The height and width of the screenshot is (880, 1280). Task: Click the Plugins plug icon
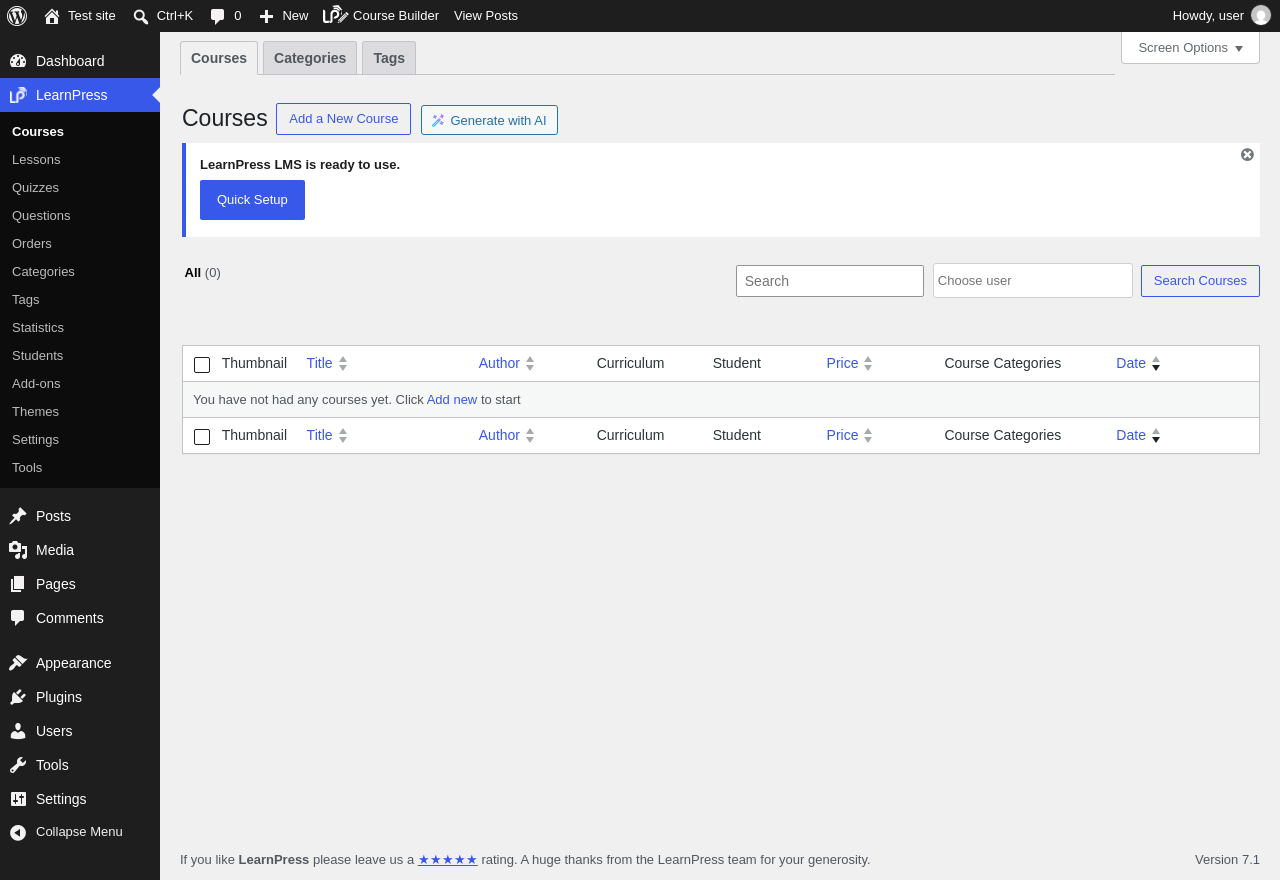tap(18, 697)
